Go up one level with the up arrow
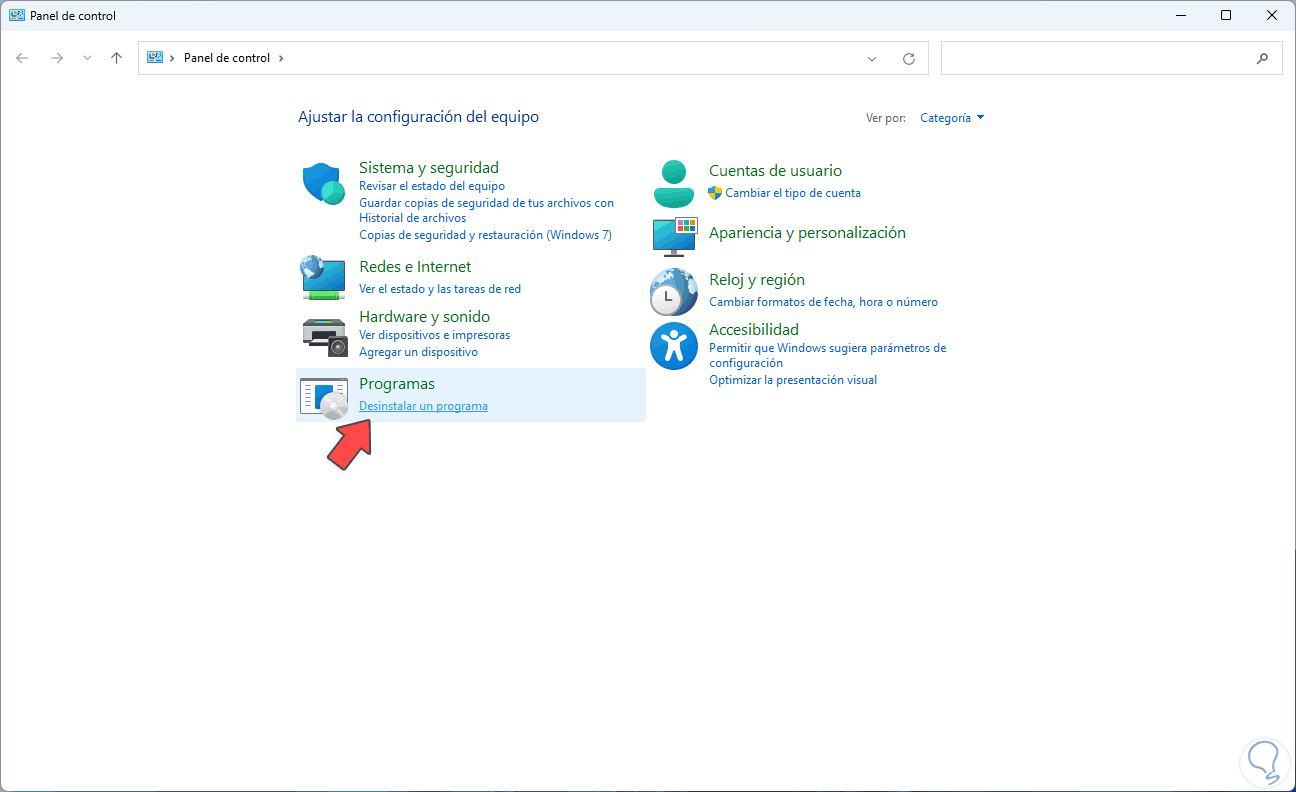Screen dimensions: 1296x792 pyautogui.click(x=116, y=58)
